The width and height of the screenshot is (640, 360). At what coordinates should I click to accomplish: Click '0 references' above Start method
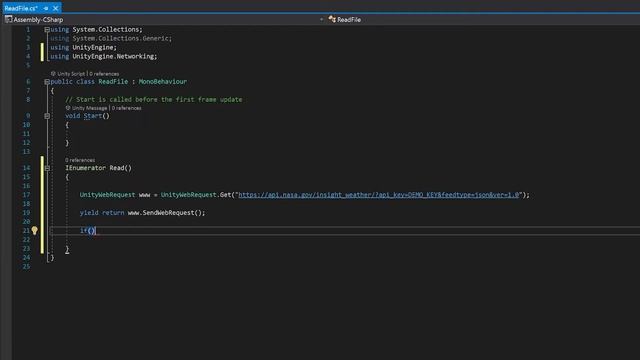point(127,108)
